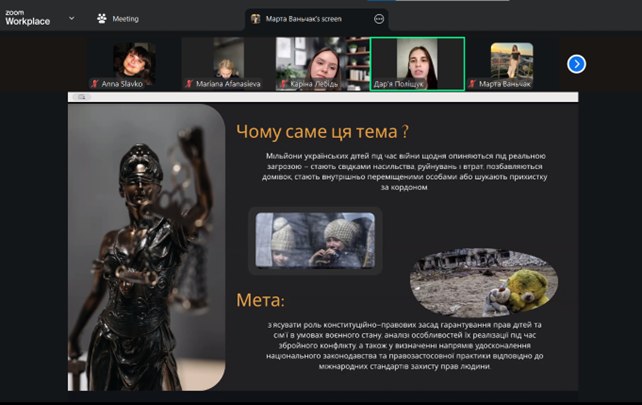Switch to the Meeting tab

pos(118,18)
